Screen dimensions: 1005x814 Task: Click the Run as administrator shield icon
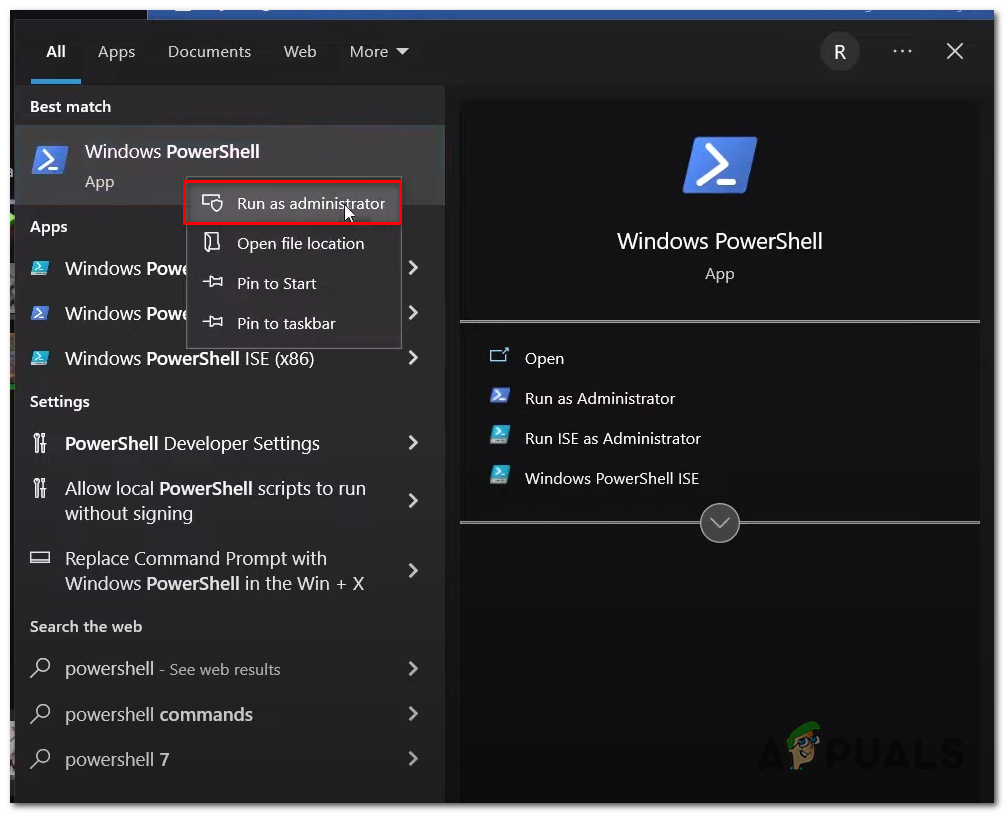(x=212, y=203)
